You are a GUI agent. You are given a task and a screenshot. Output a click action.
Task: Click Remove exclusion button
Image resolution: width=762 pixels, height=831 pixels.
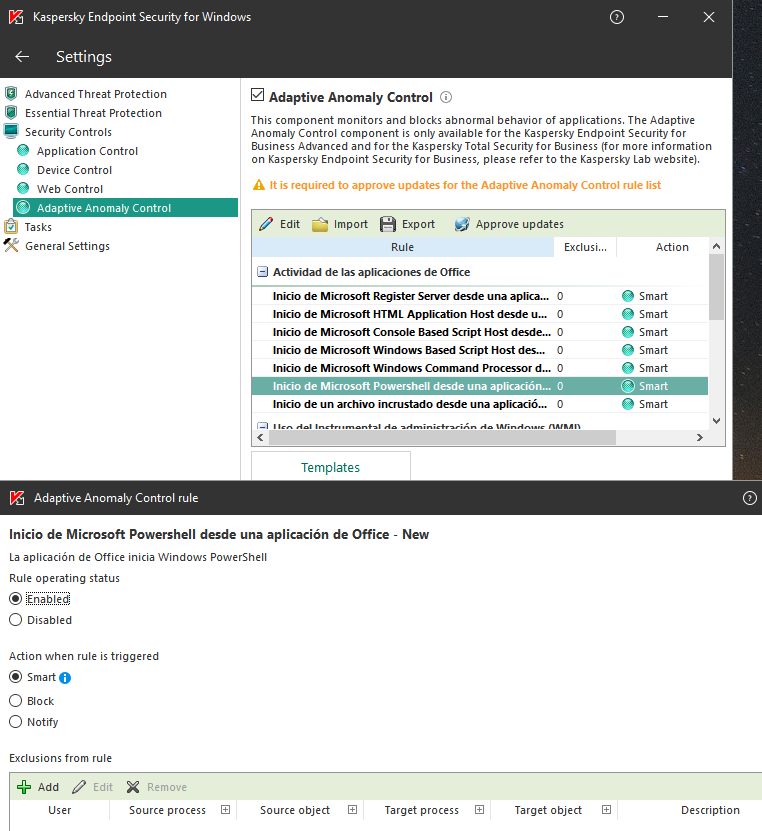(x=157, y=787)
